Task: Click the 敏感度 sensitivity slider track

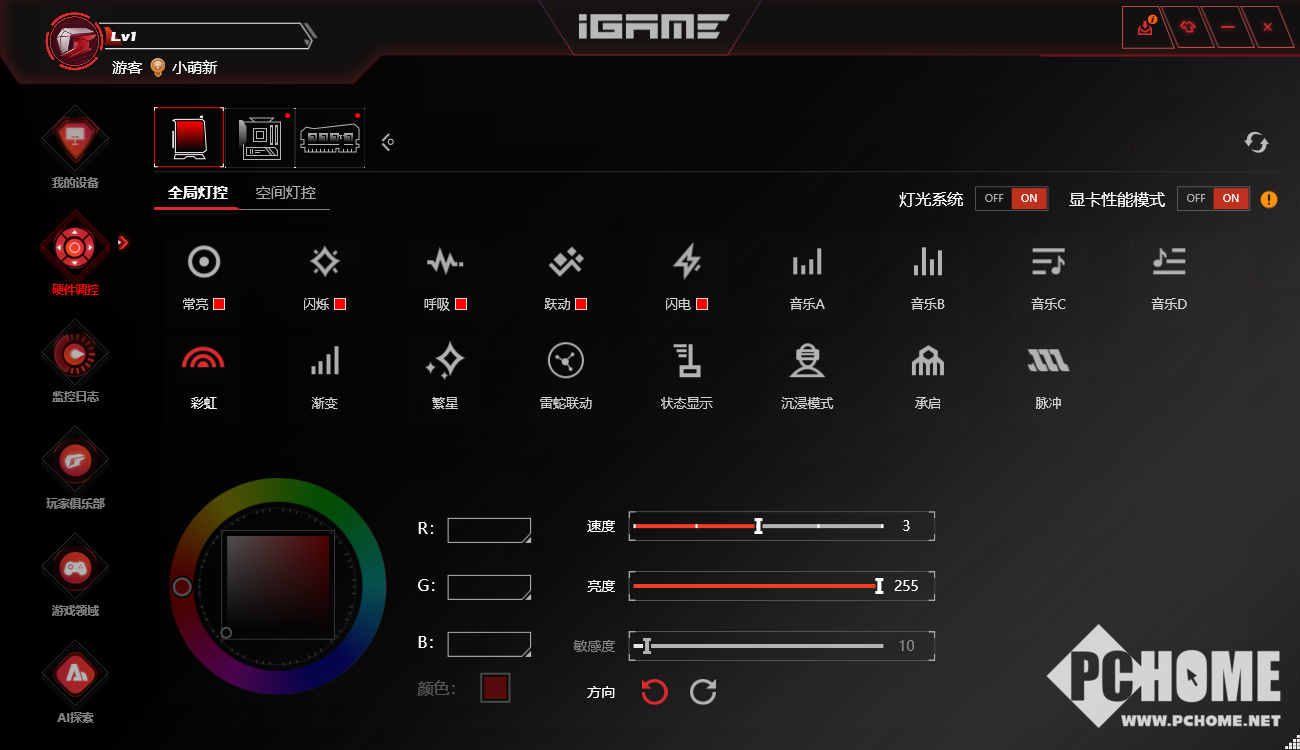Action: tap(759, 646)
